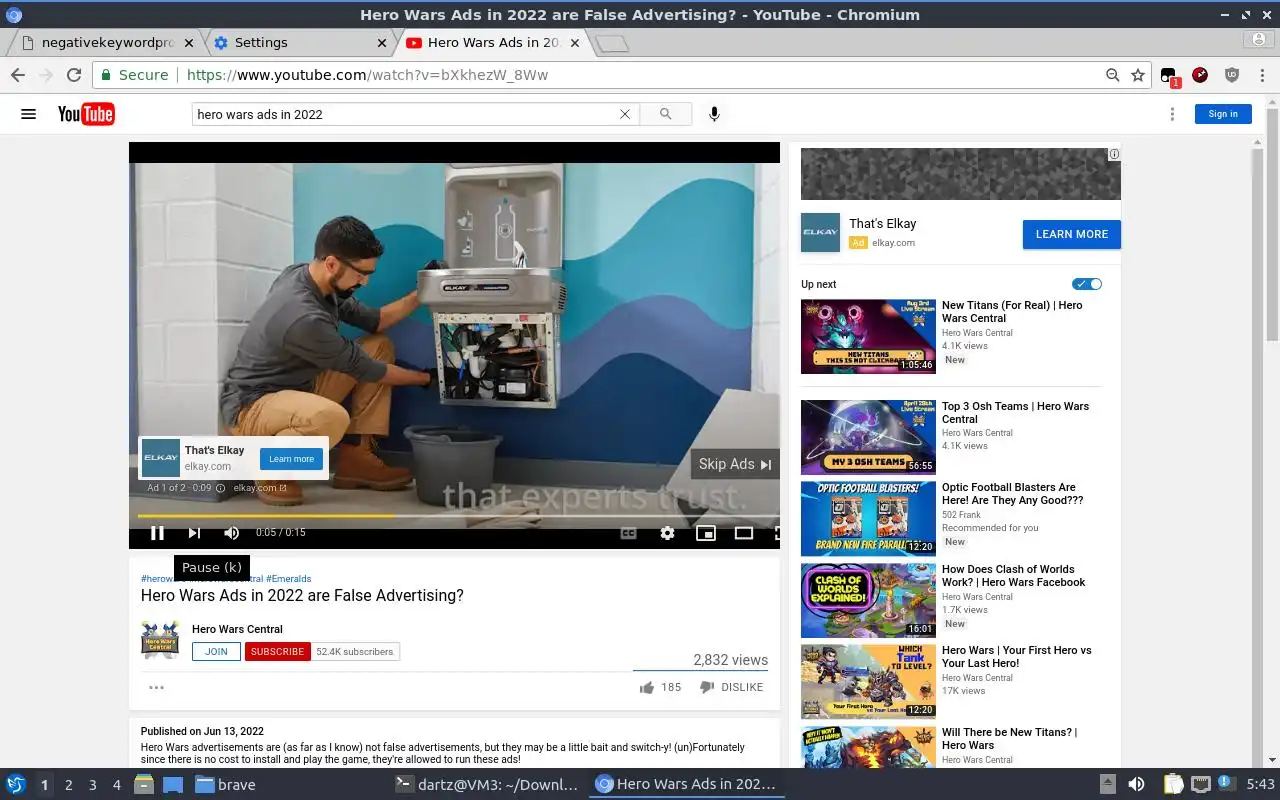Open the Top 3 Osh Teams video
This screenshot has height=800, width=1280.
(x=868, y=437)
